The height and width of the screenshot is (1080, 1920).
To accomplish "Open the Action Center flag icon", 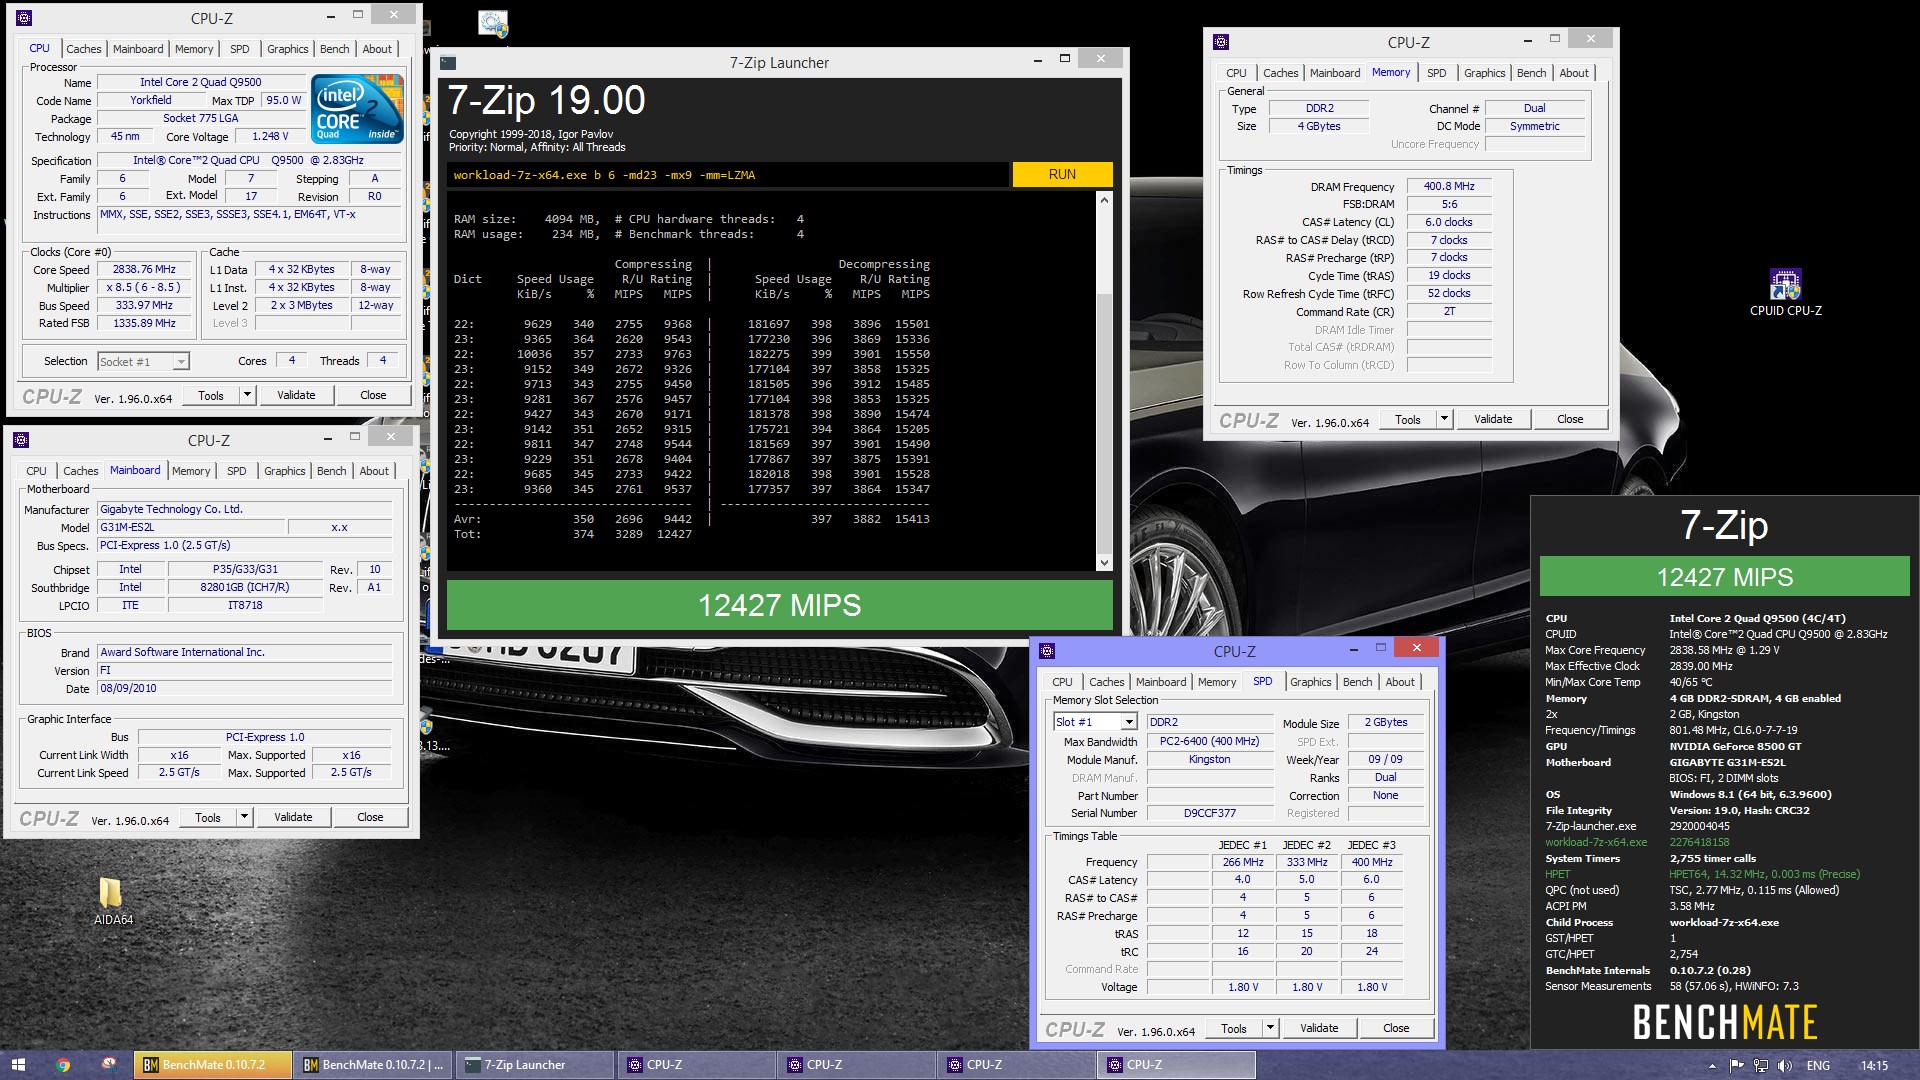I will pos(1737,1066).
